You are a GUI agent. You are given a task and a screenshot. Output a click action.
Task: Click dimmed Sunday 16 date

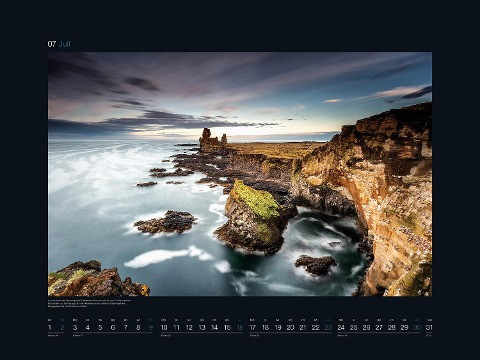(x=240, y=327)
